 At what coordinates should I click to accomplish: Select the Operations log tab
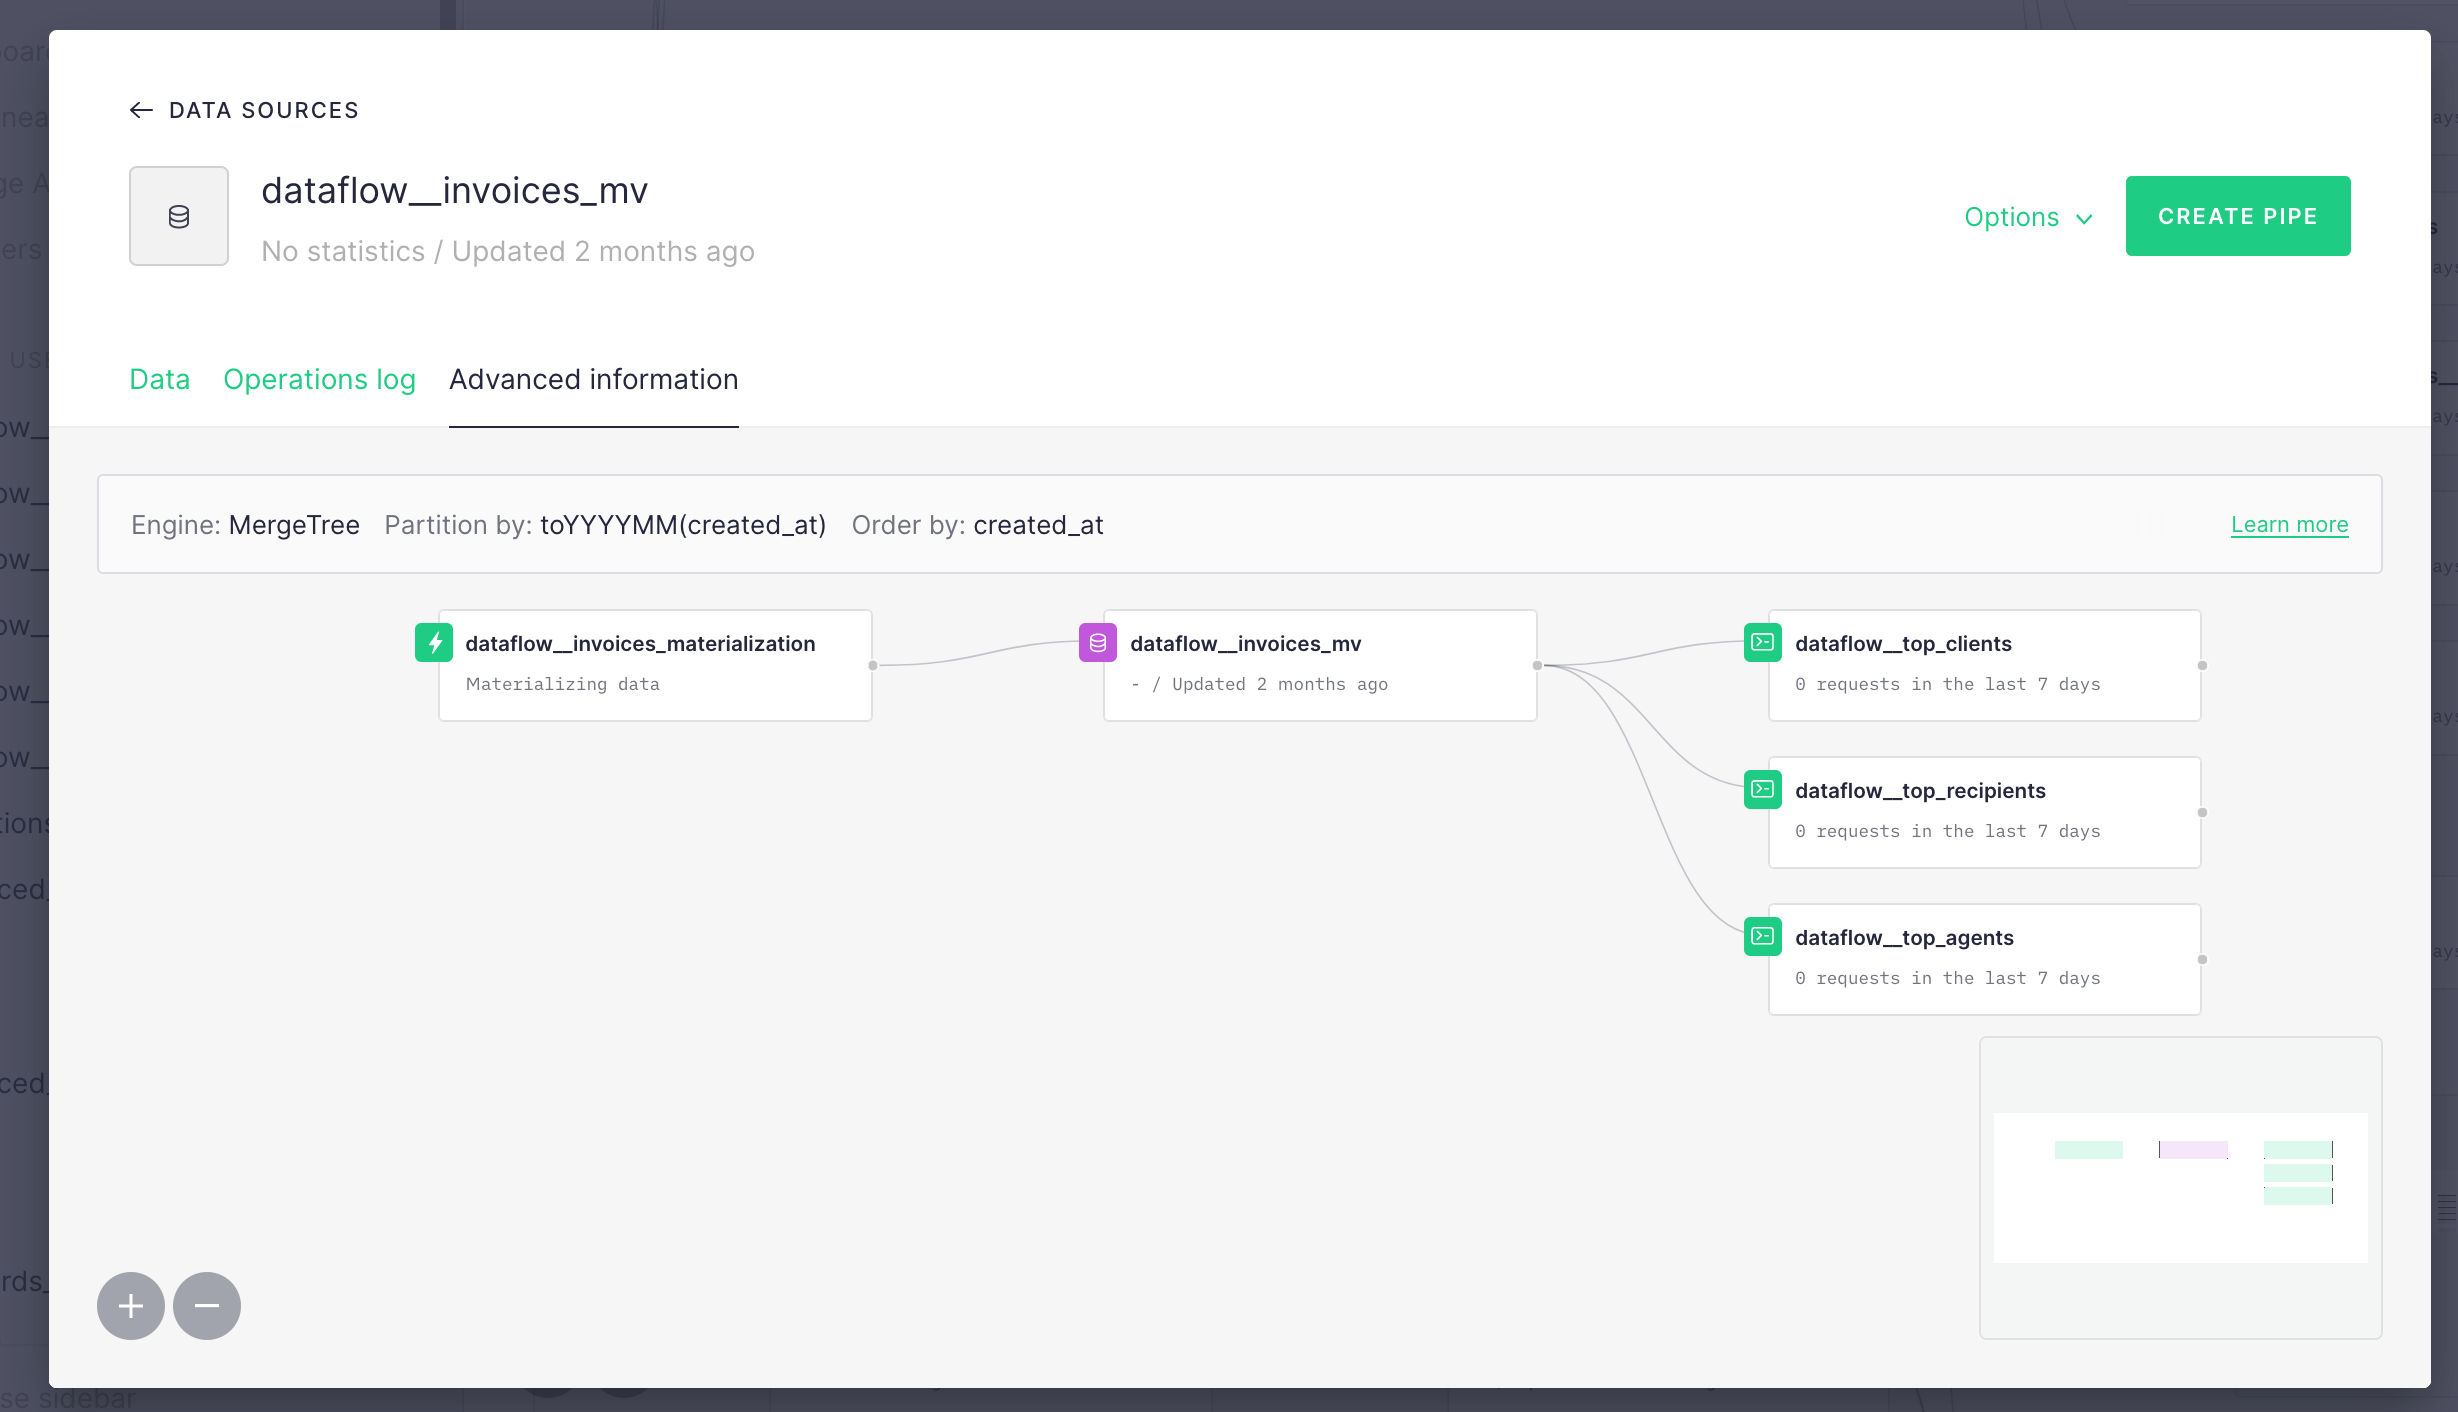tap(319, 378)
